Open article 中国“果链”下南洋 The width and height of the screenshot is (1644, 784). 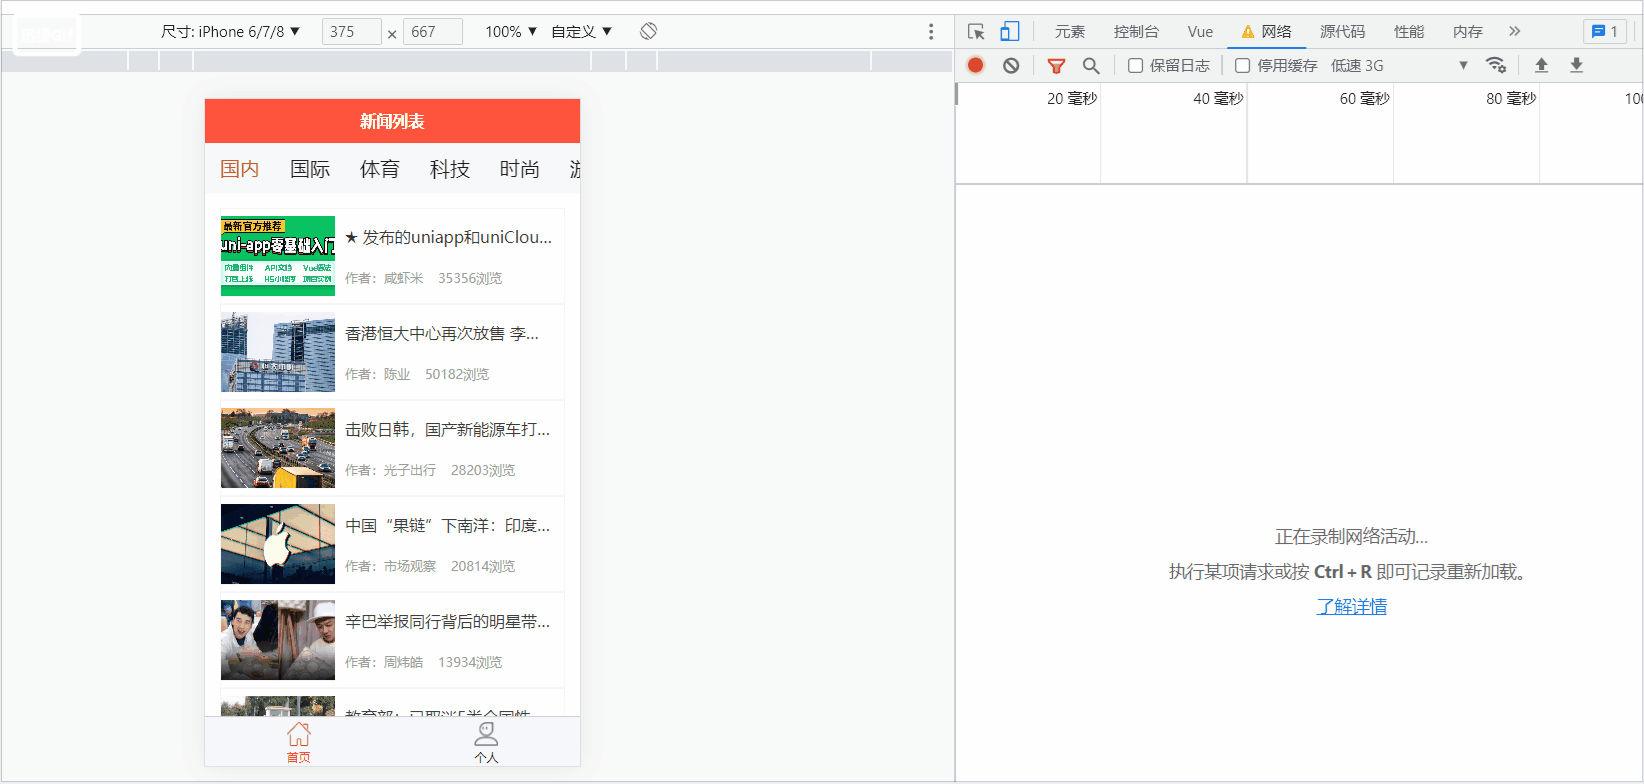click(x=448, y=525)
